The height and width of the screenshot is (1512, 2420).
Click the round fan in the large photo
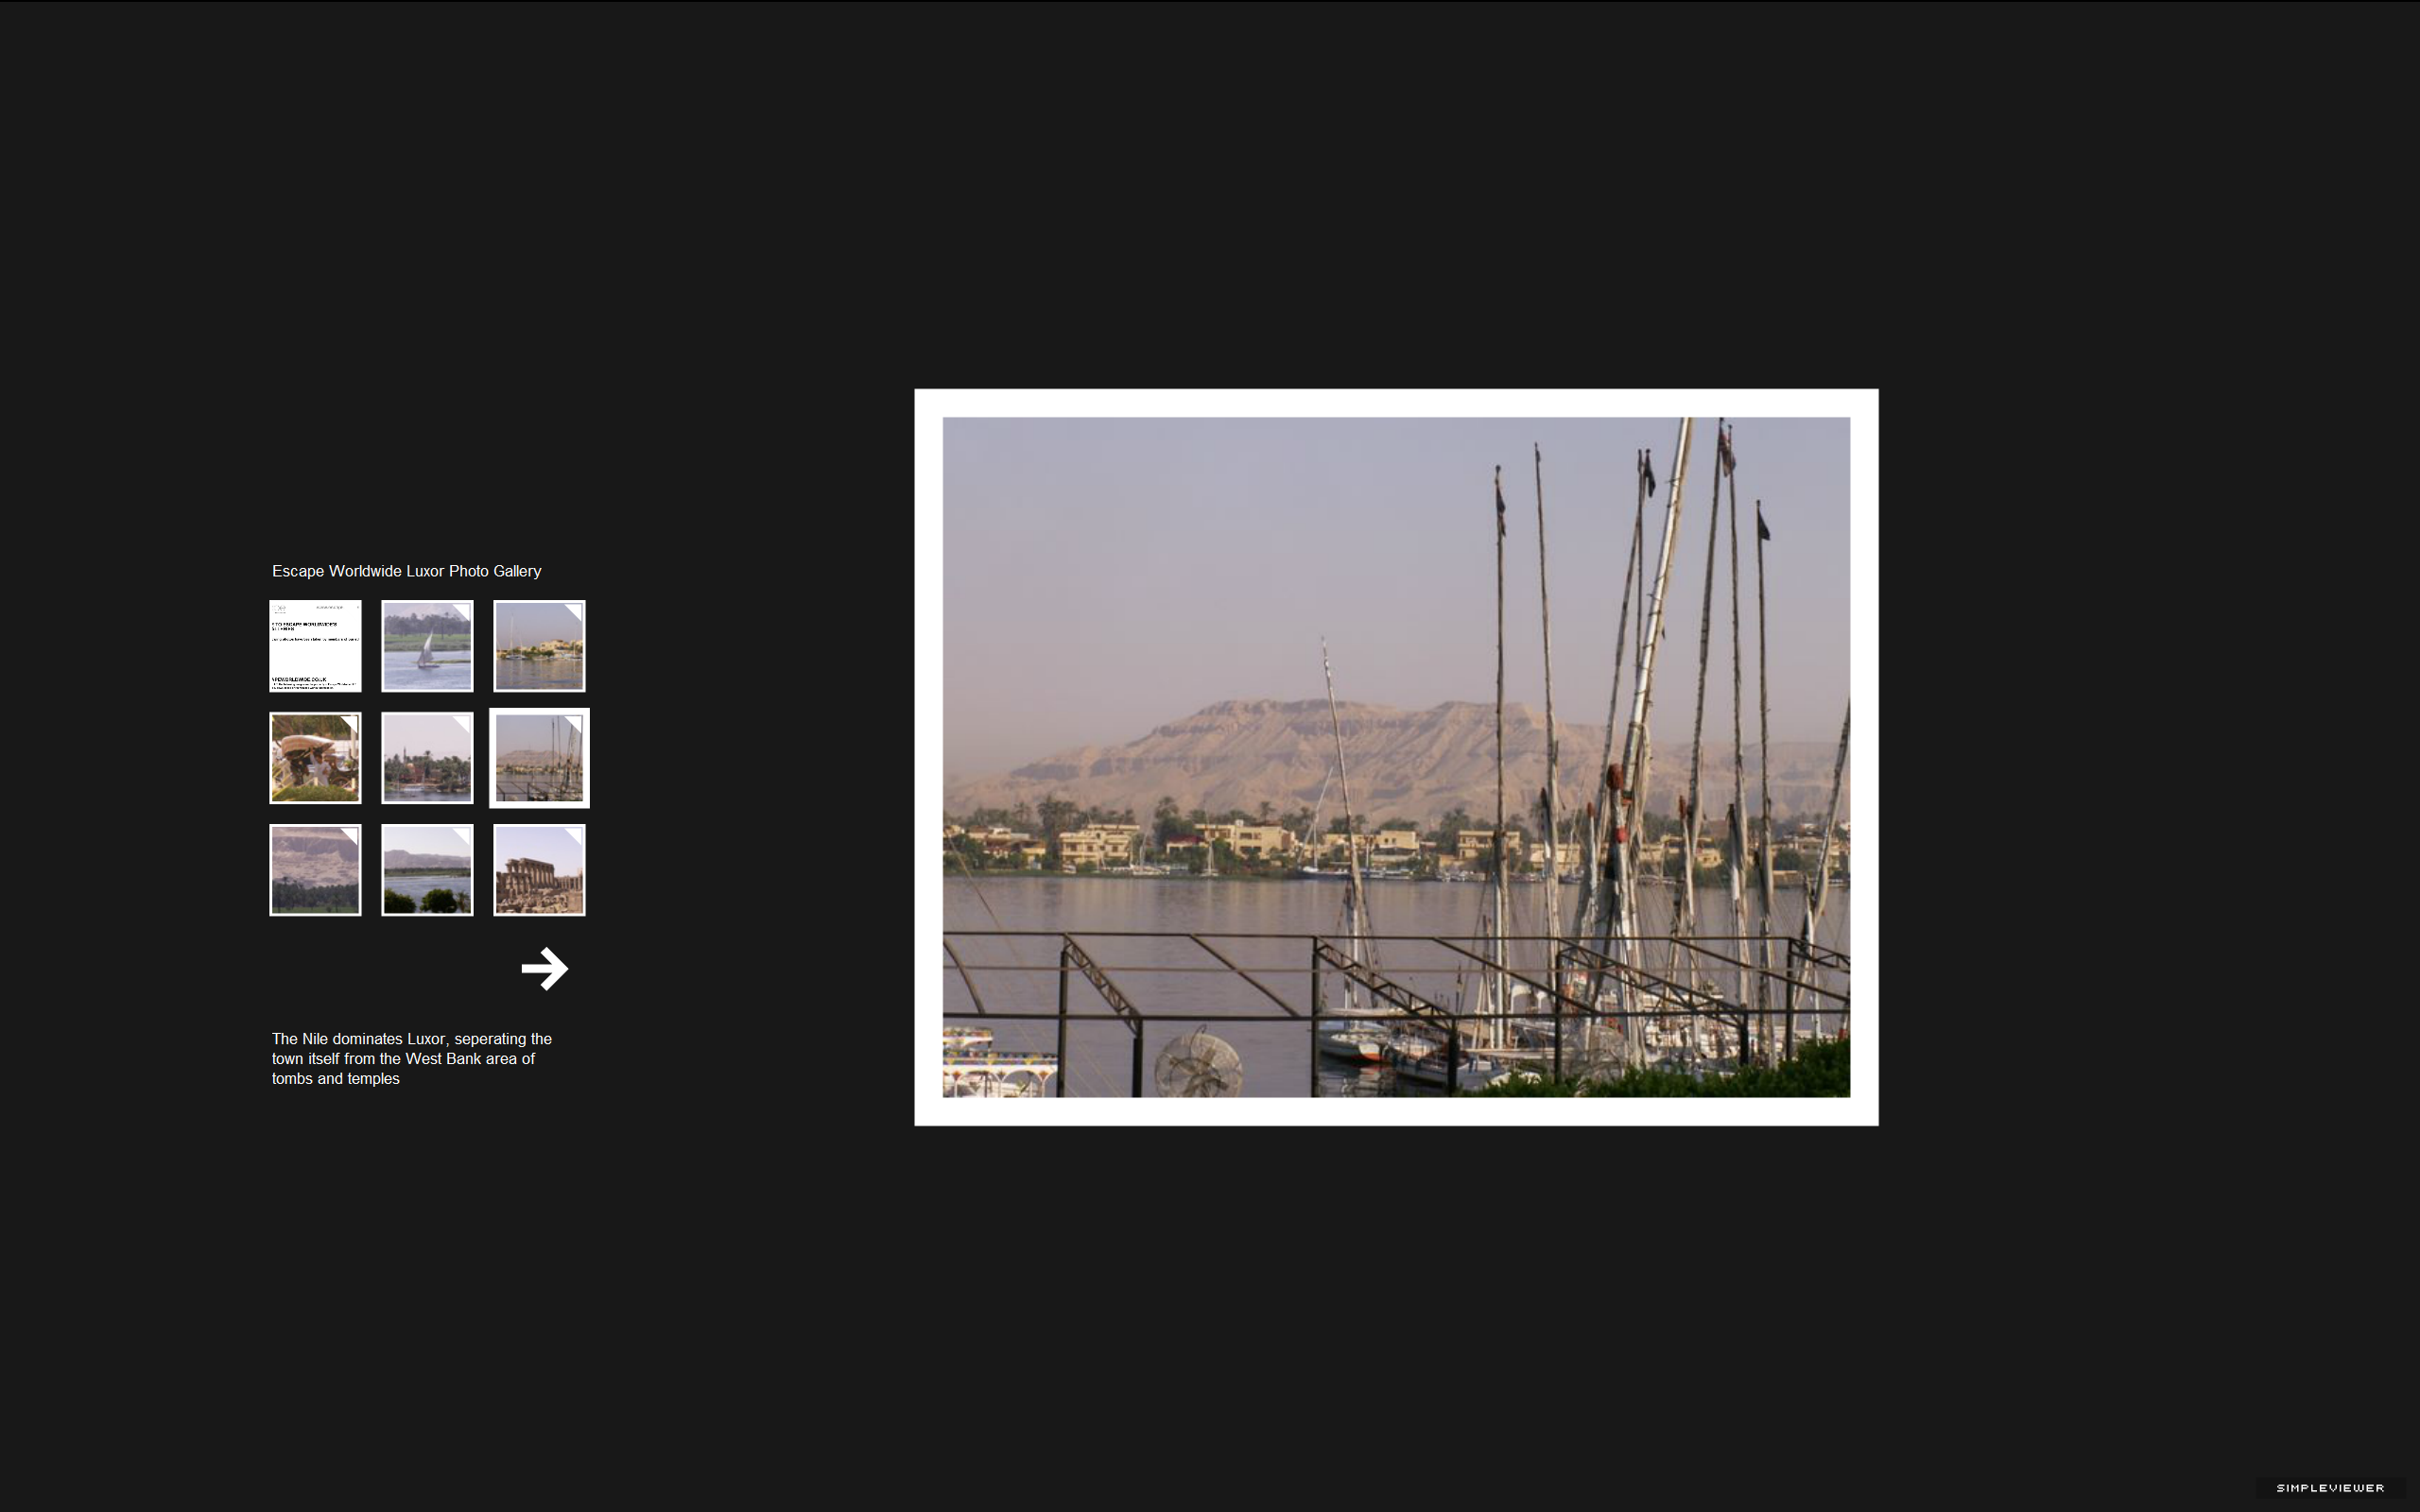tap(1198, 1062)
